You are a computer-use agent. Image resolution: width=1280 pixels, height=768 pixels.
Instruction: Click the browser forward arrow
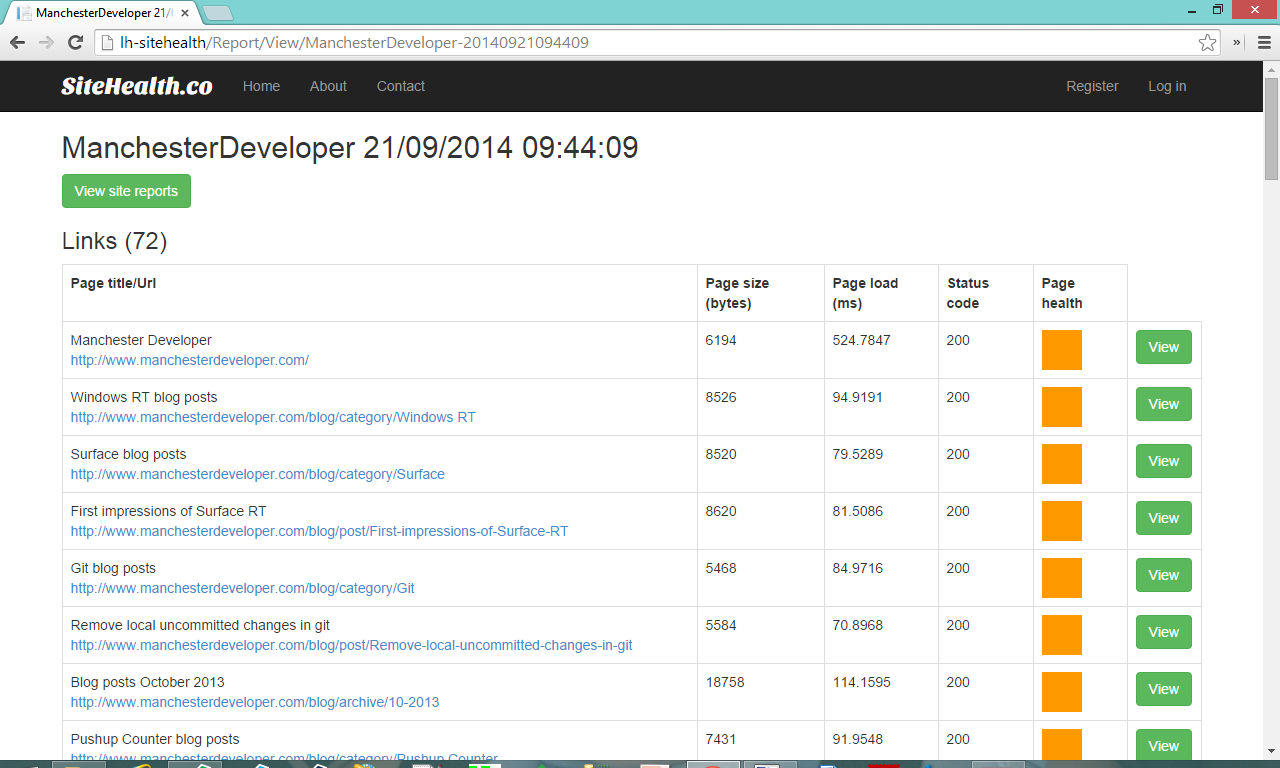pyautogui.click(x=46, y=42)
